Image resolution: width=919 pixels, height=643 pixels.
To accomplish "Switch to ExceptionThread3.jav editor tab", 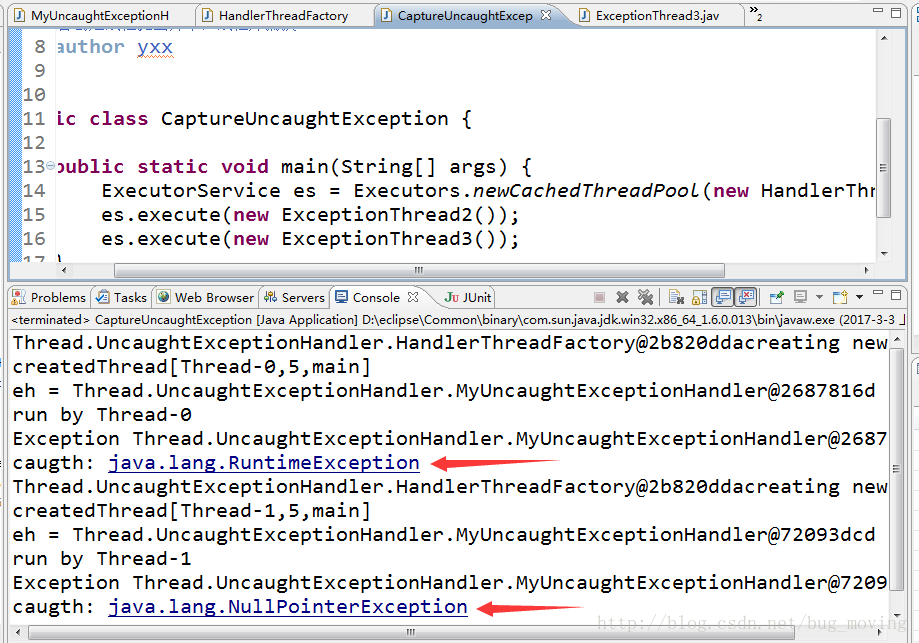I will (657, 16).
